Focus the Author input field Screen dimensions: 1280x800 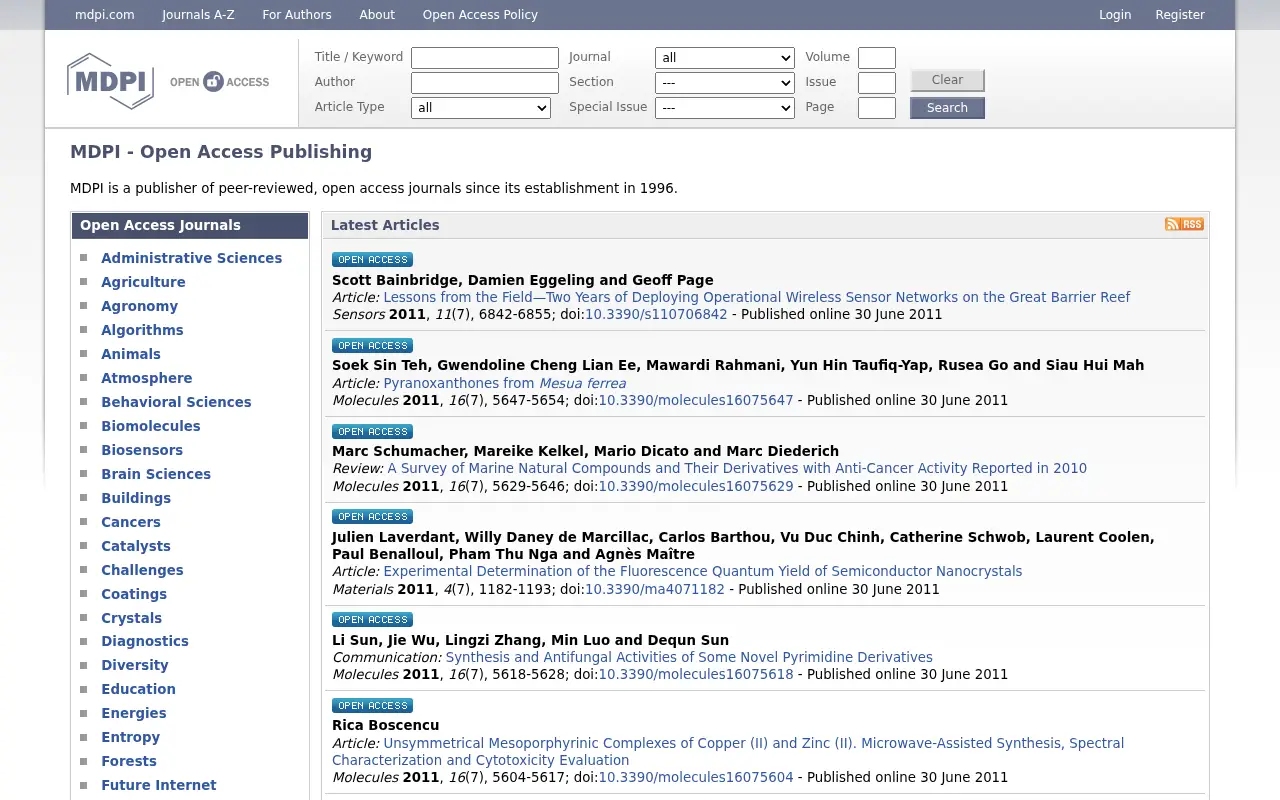point(485,83)
